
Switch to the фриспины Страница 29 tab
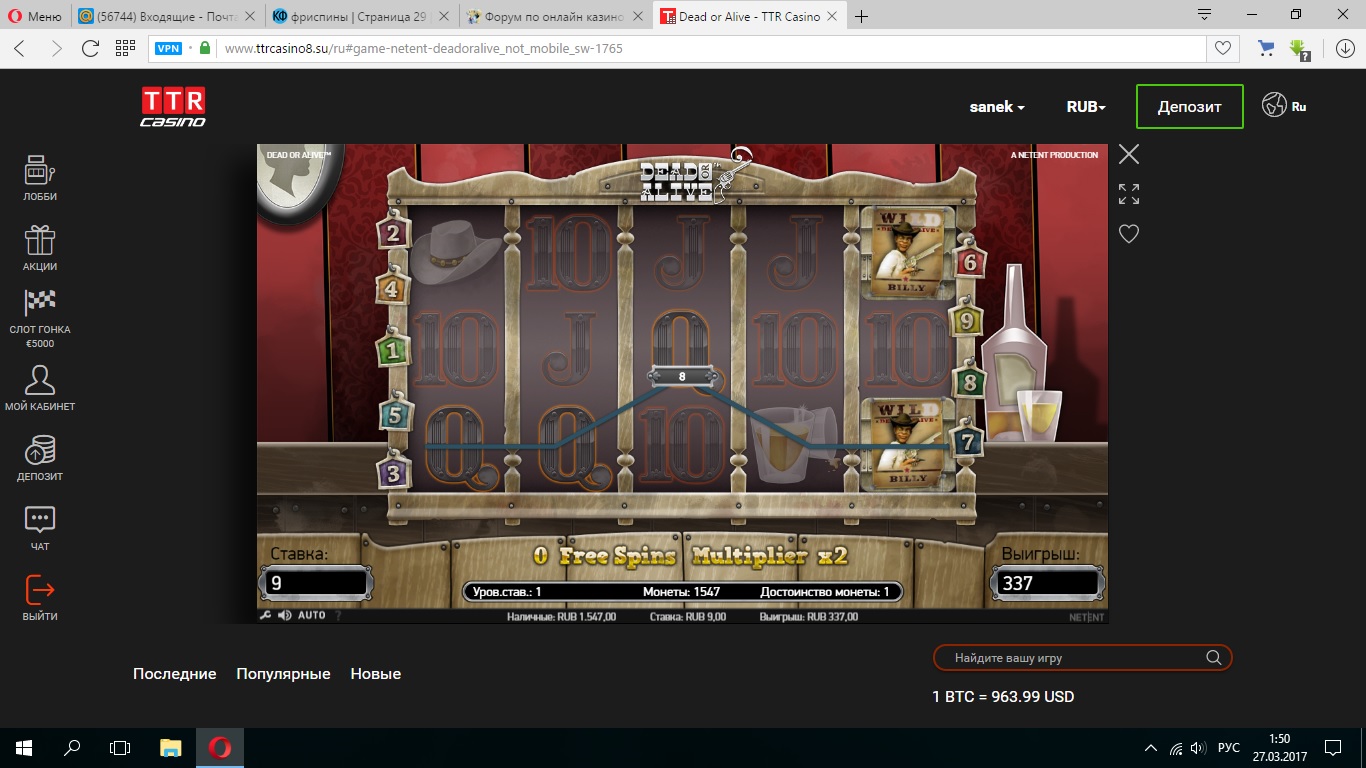(361, 17)
